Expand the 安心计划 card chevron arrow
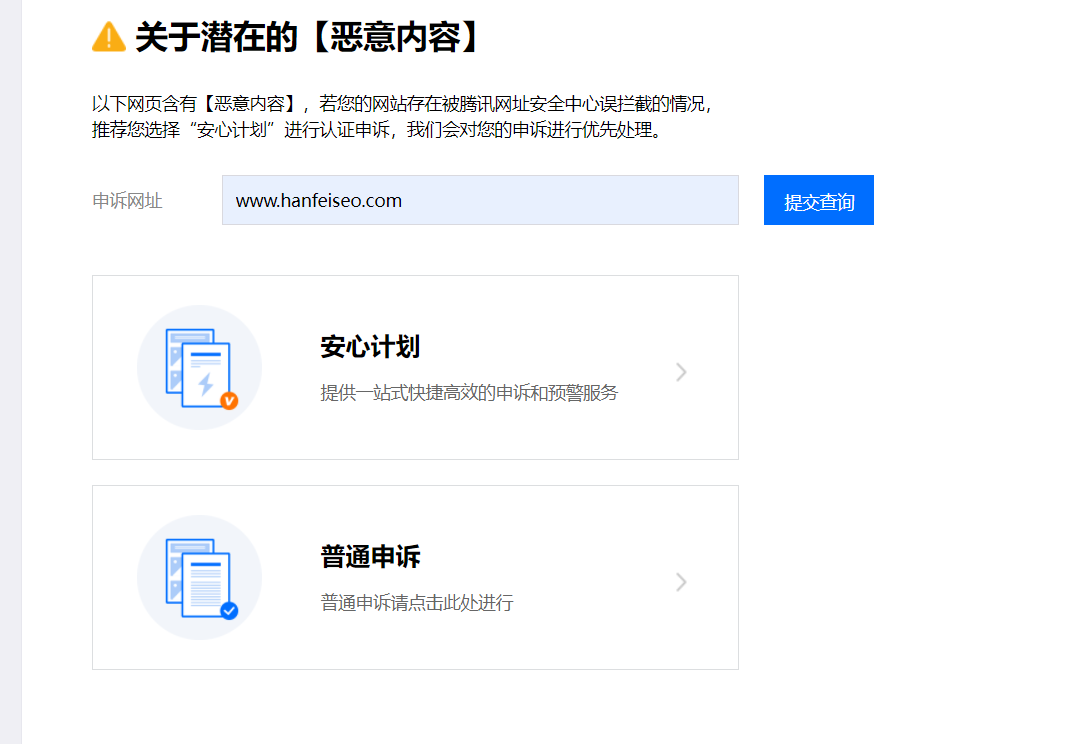The height and width of the screenshot is (744, 1075). click(681, 372)
